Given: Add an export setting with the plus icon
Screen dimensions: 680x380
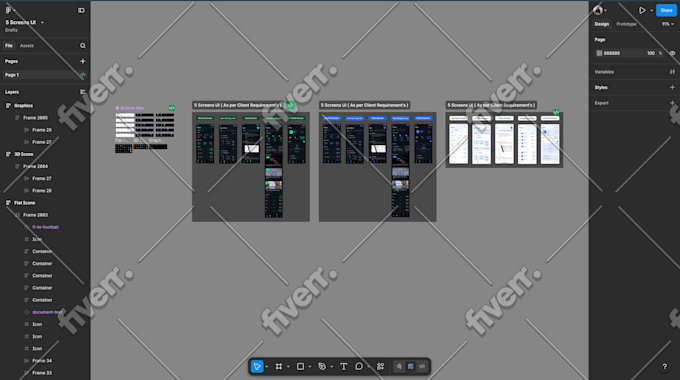Looking at the screenshot, I should click(672, 103).
